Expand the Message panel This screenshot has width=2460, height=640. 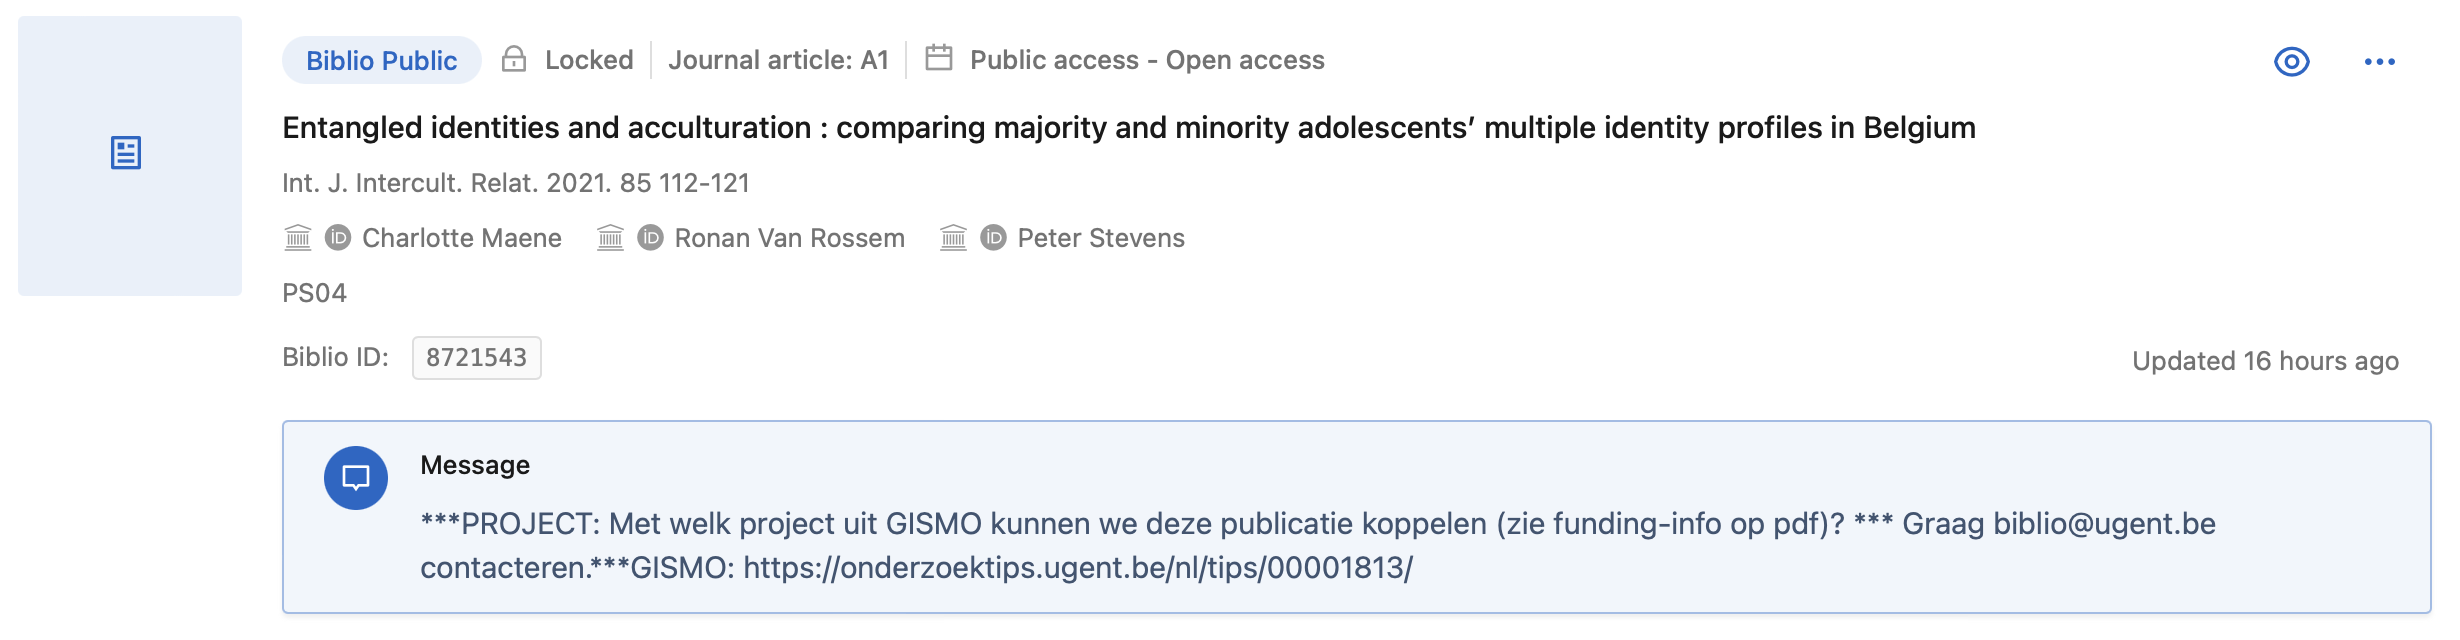click(474, 466)
